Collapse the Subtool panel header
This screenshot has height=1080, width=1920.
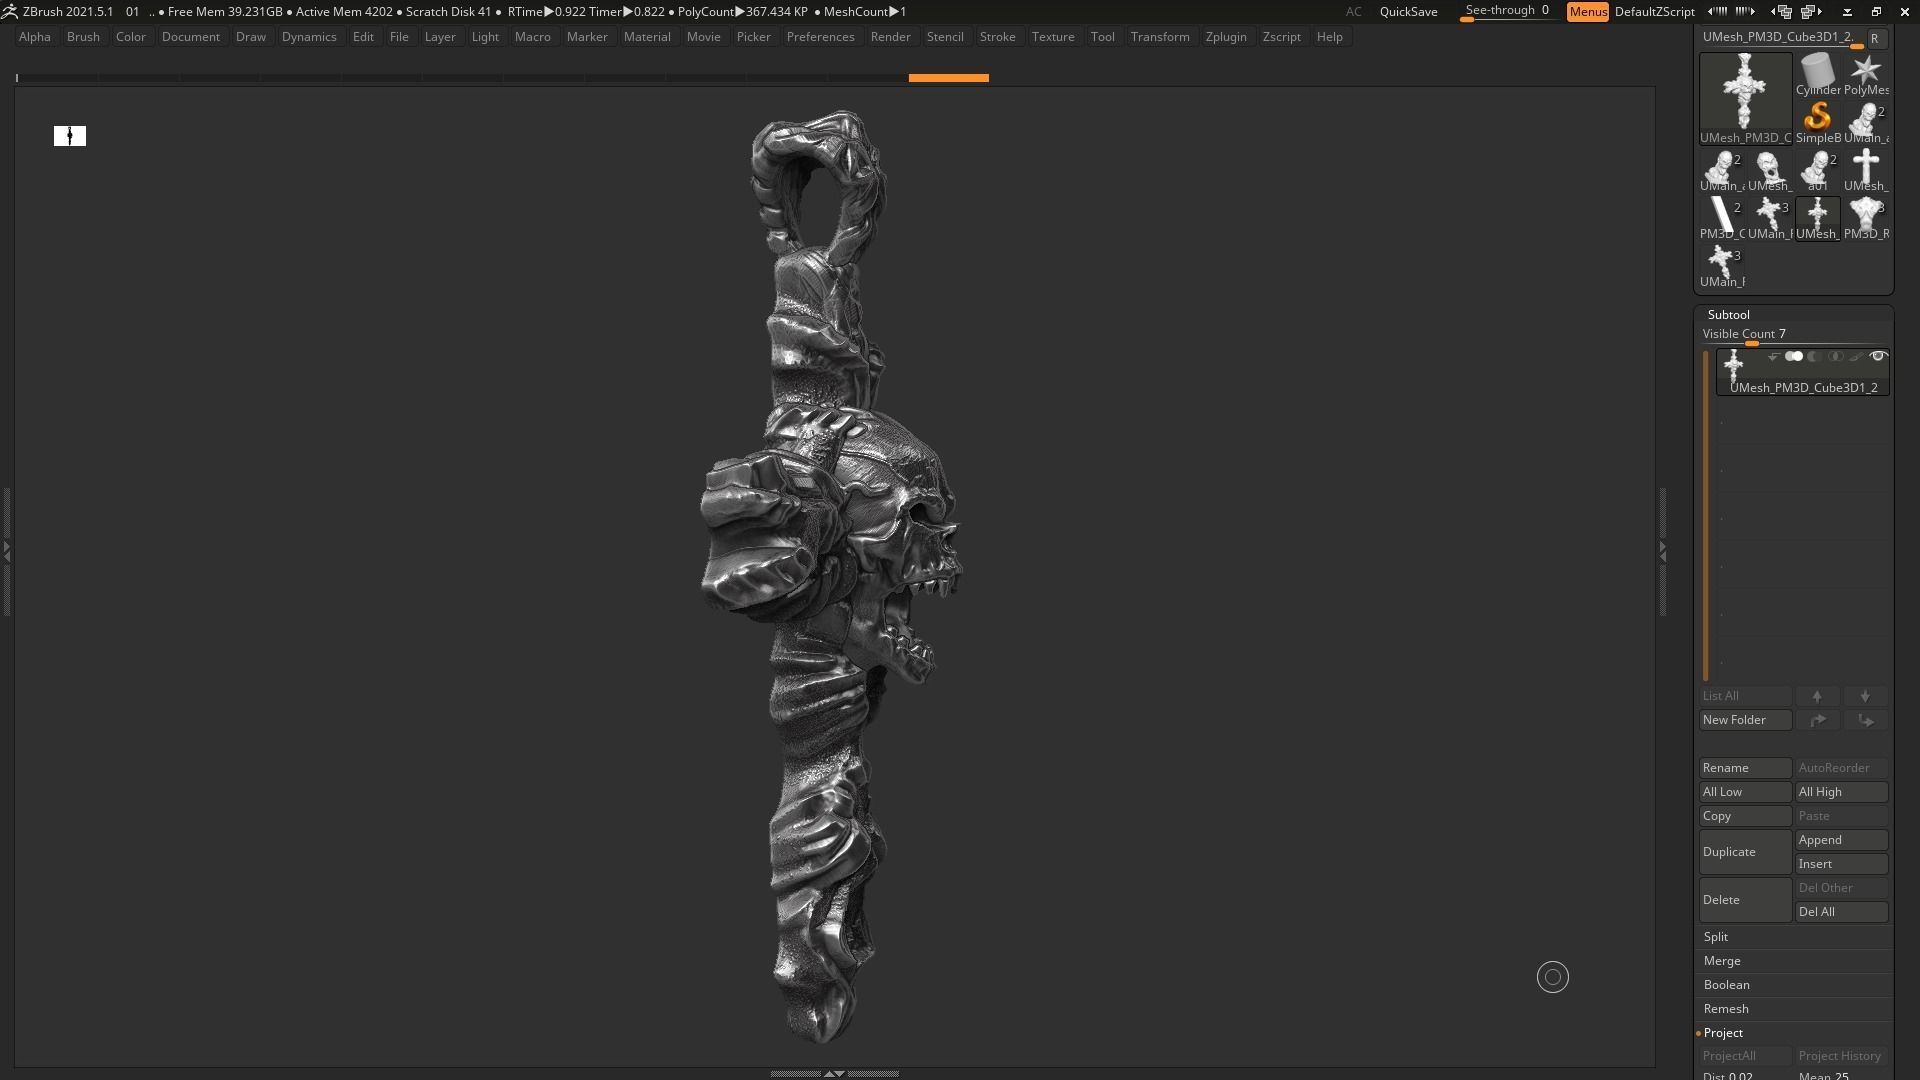click(x=1728, y=315)
